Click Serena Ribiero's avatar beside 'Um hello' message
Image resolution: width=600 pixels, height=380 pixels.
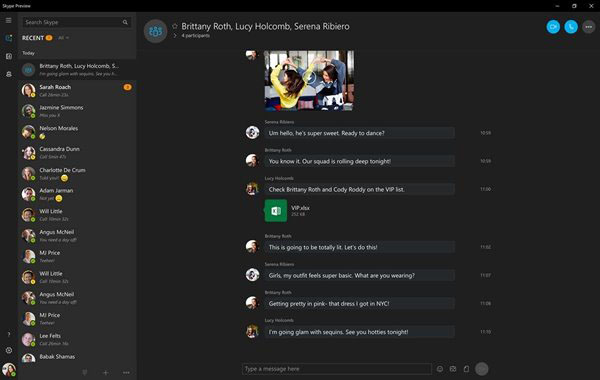click(253, 132)
